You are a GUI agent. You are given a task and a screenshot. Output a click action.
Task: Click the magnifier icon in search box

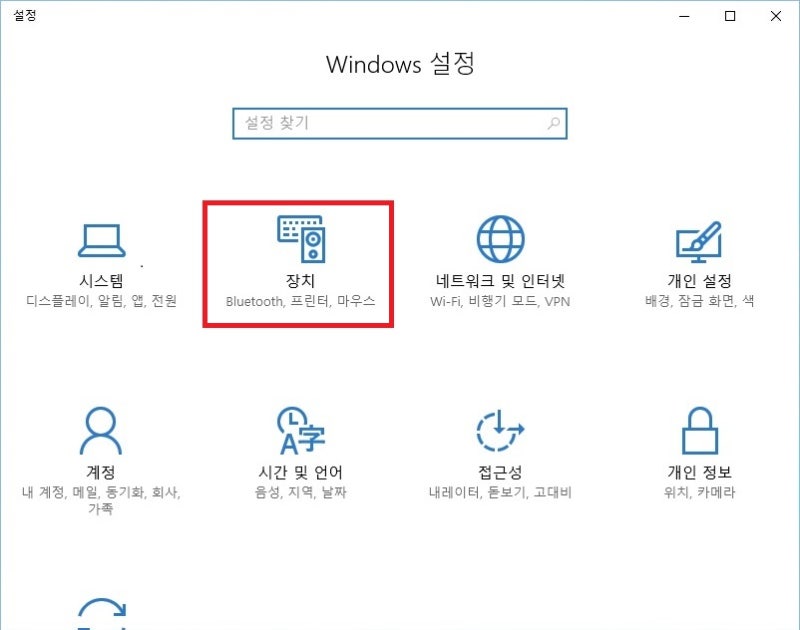tap(554, 123)
